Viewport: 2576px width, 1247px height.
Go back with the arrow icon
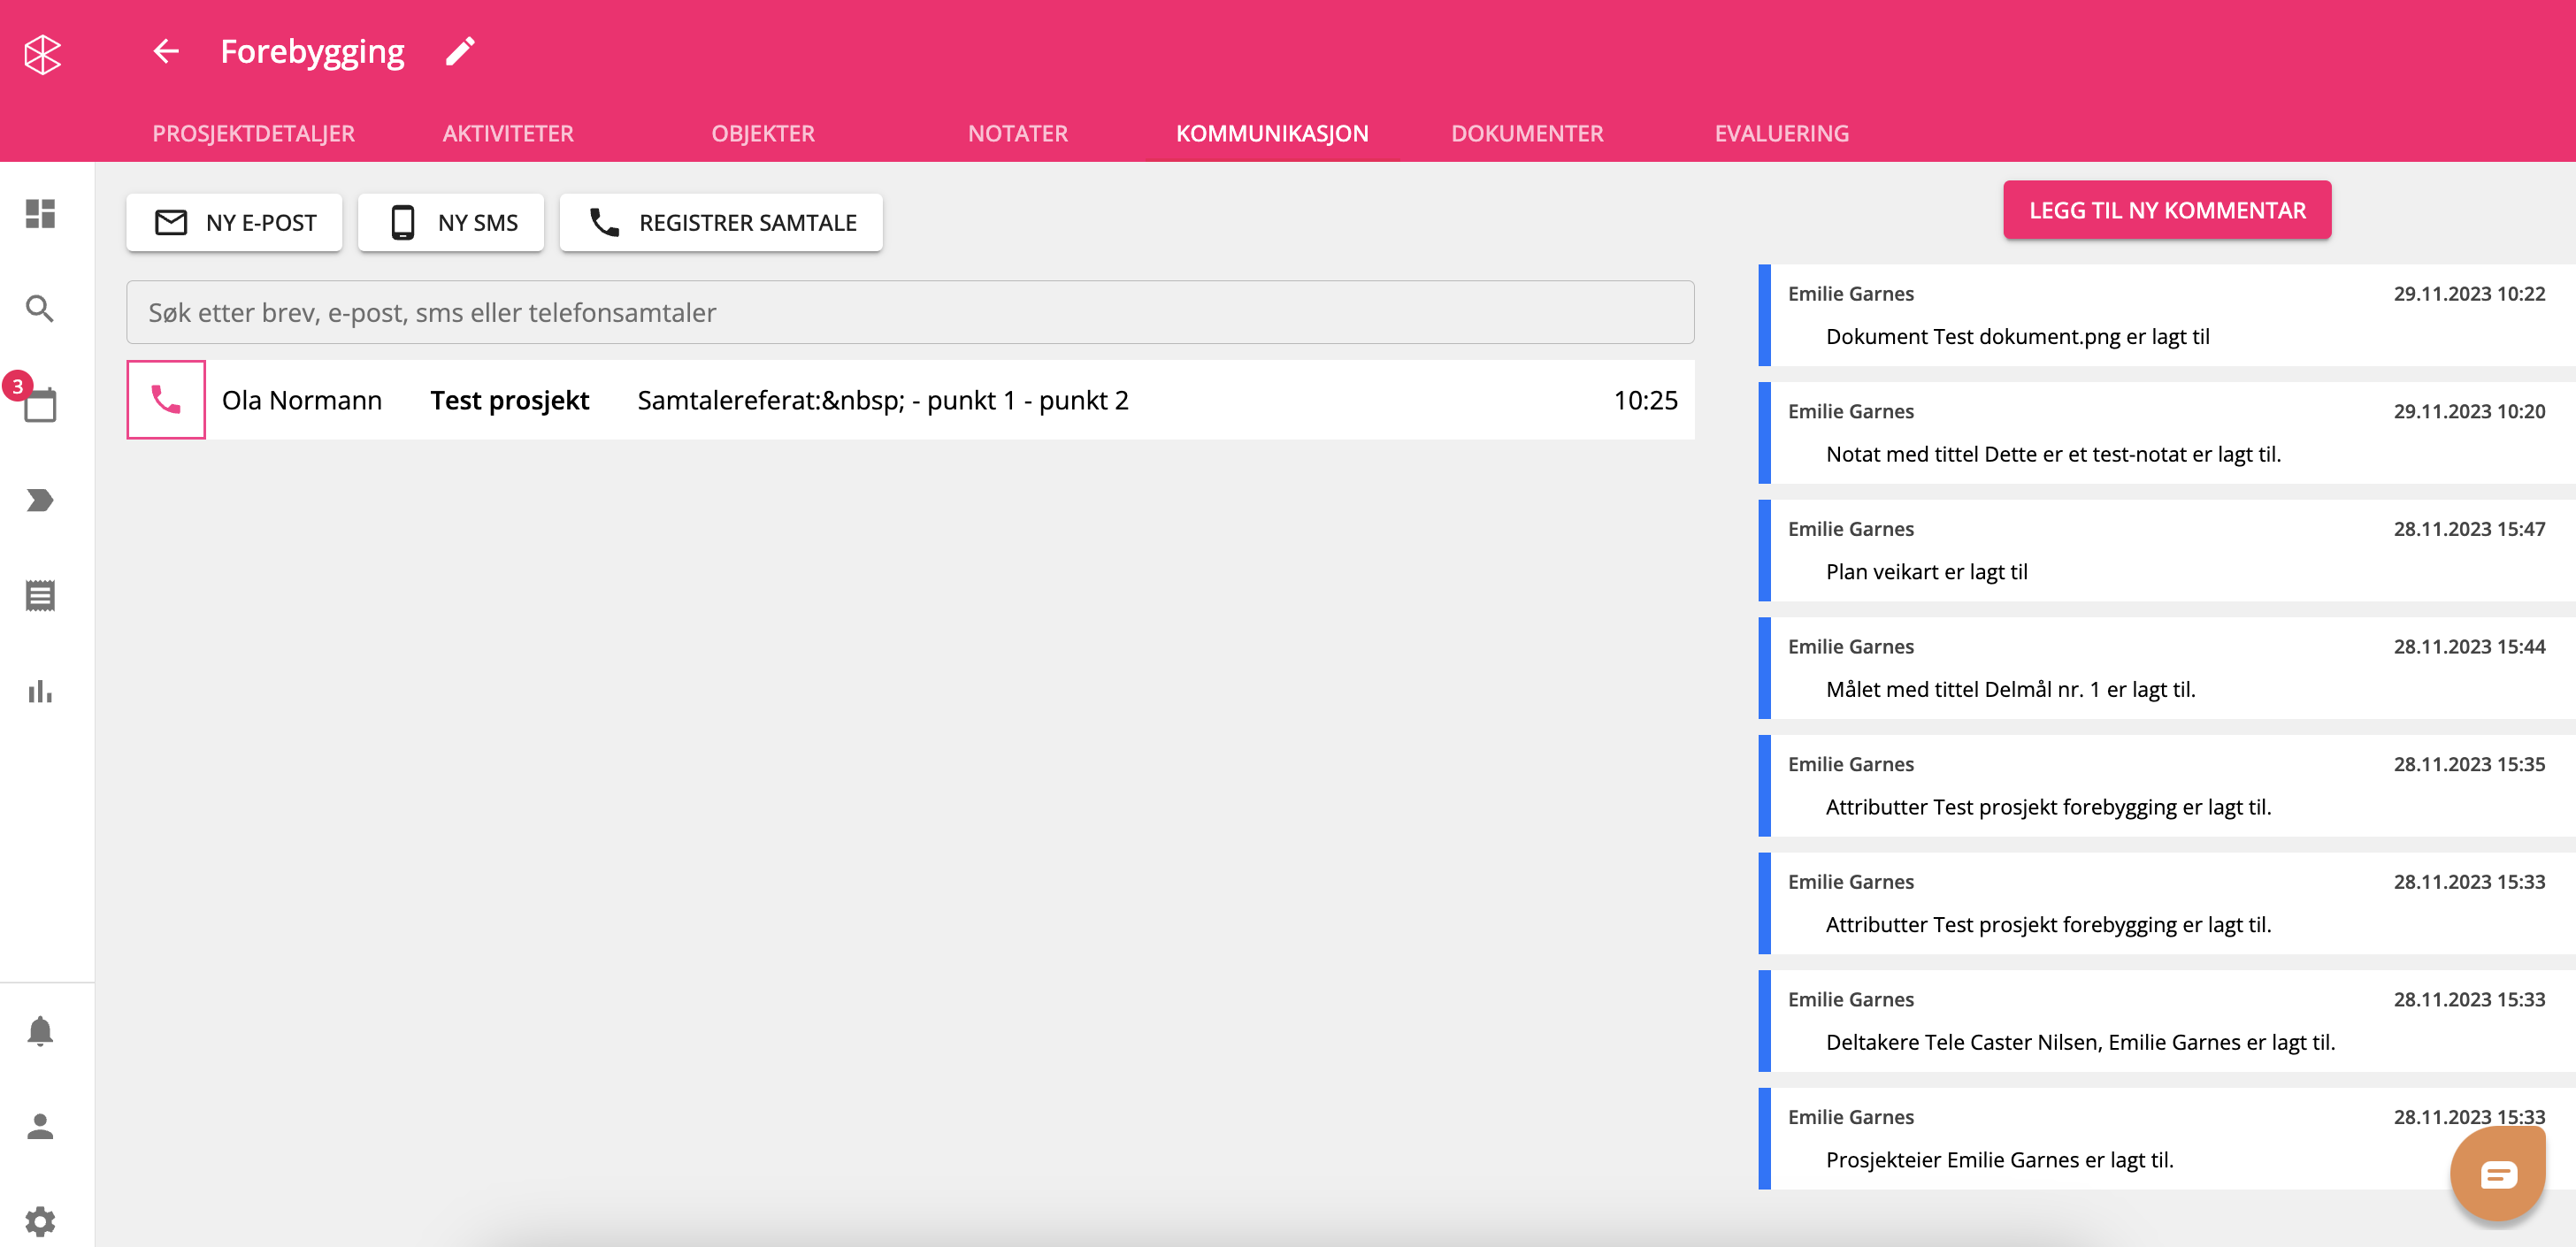coord(166,51)
